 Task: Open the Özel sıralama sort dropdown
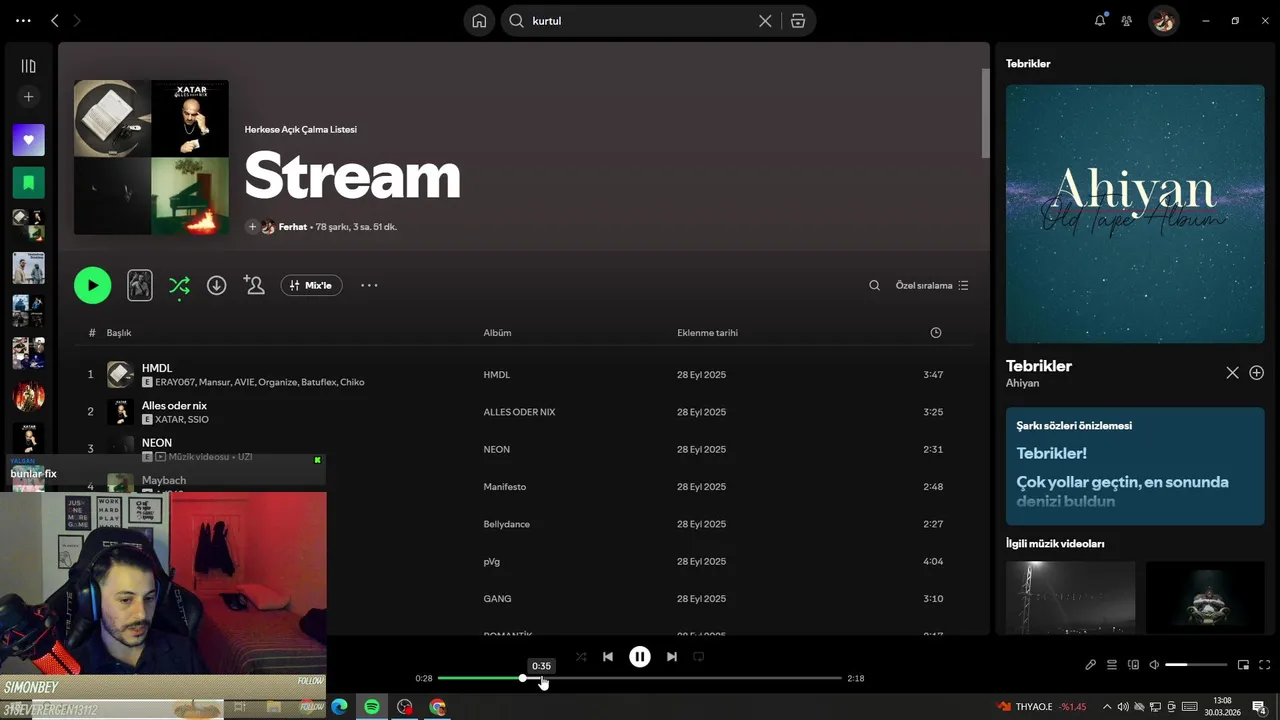[932, 285]
